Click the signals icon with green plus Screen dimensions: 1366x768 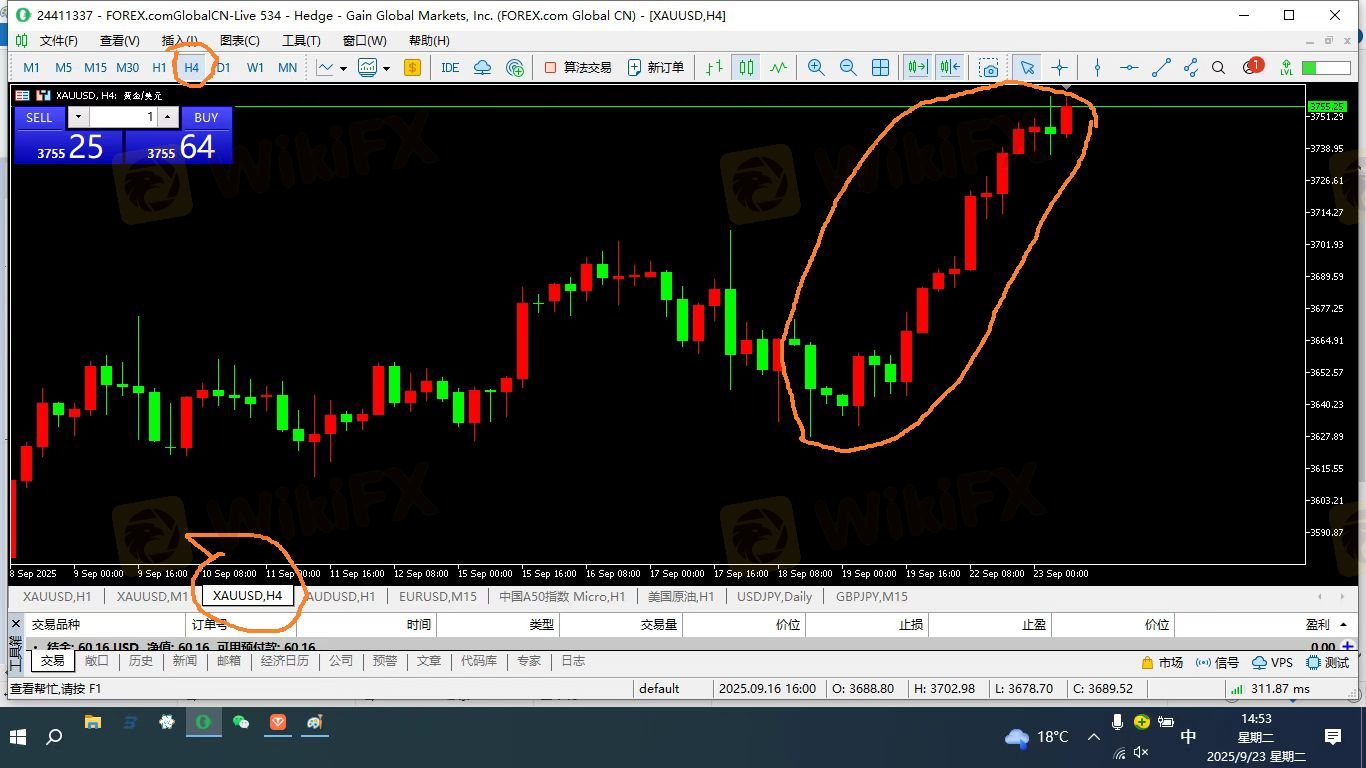[x=515, y=68]
